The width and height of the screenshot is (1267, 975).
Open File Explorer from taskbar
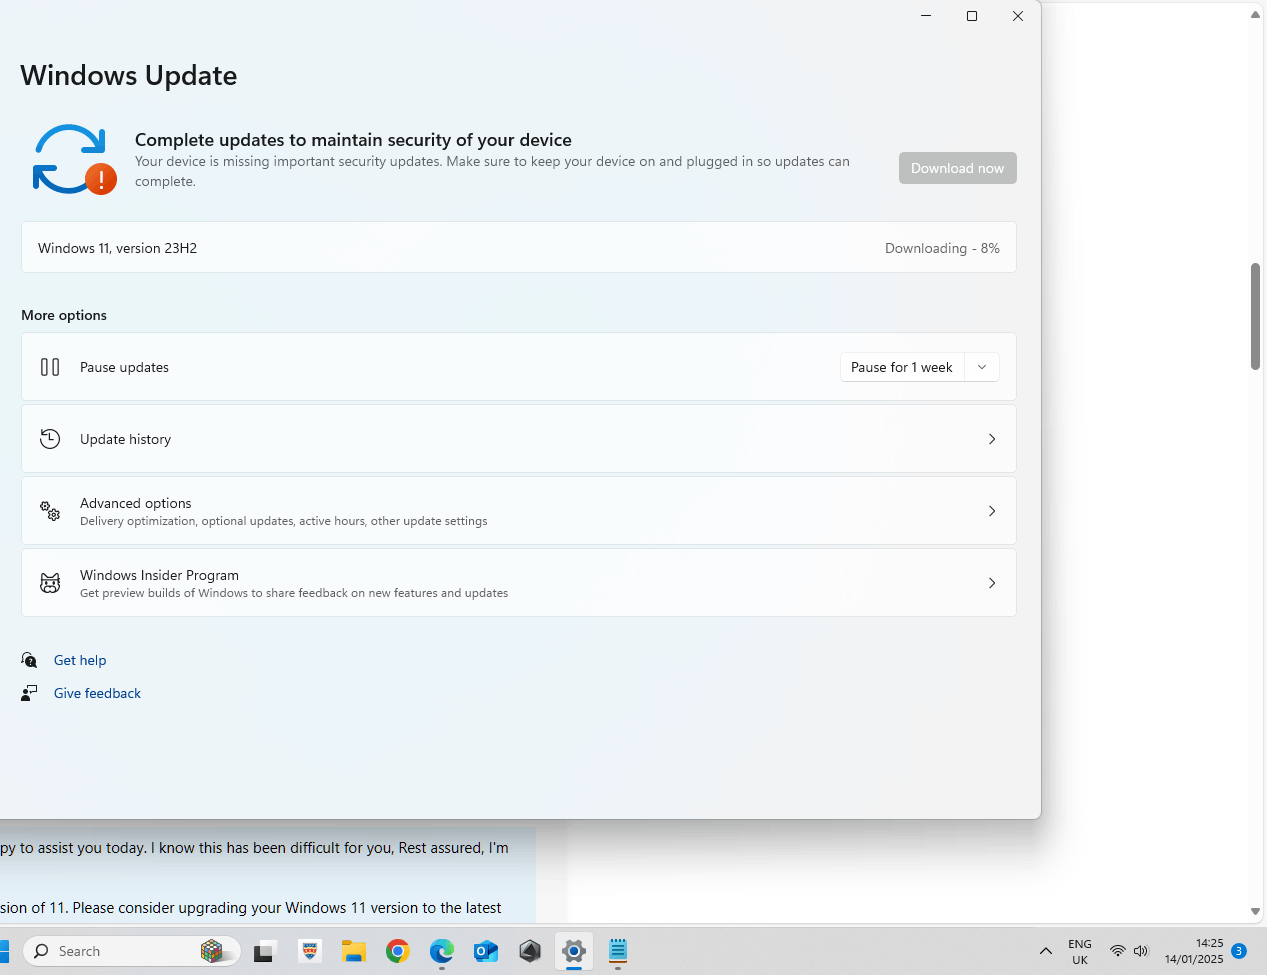354,951
